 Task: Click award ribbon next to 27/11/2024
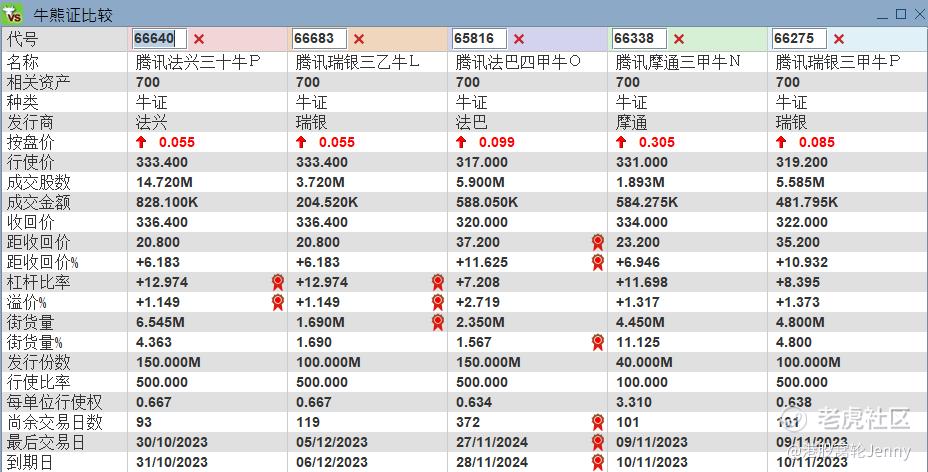click(x=598, y=442)
